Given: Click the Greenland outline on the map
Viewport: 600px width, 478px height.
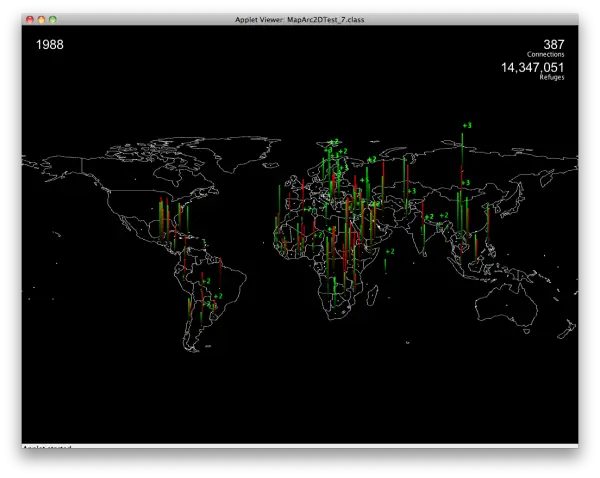Looking at the screenshot, I should (240, 152).
